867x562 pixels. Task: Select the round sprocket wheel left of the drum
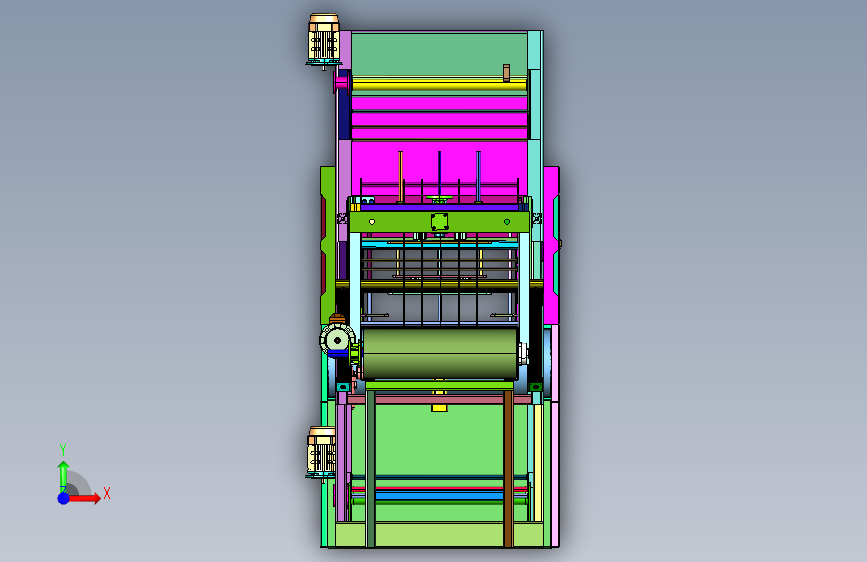[337, 340]
